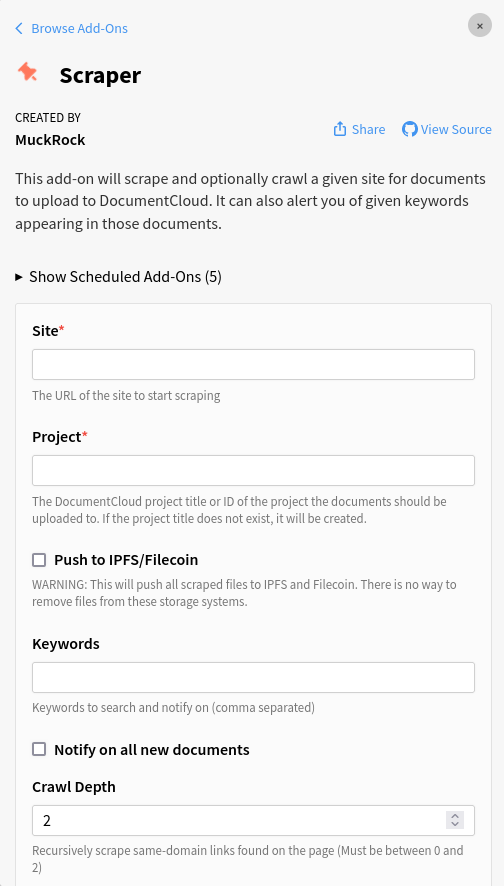The image size is (504, 886).
Task: Click the MuckRock creator name
Action: pyautogui.click(x=50, y=140)
